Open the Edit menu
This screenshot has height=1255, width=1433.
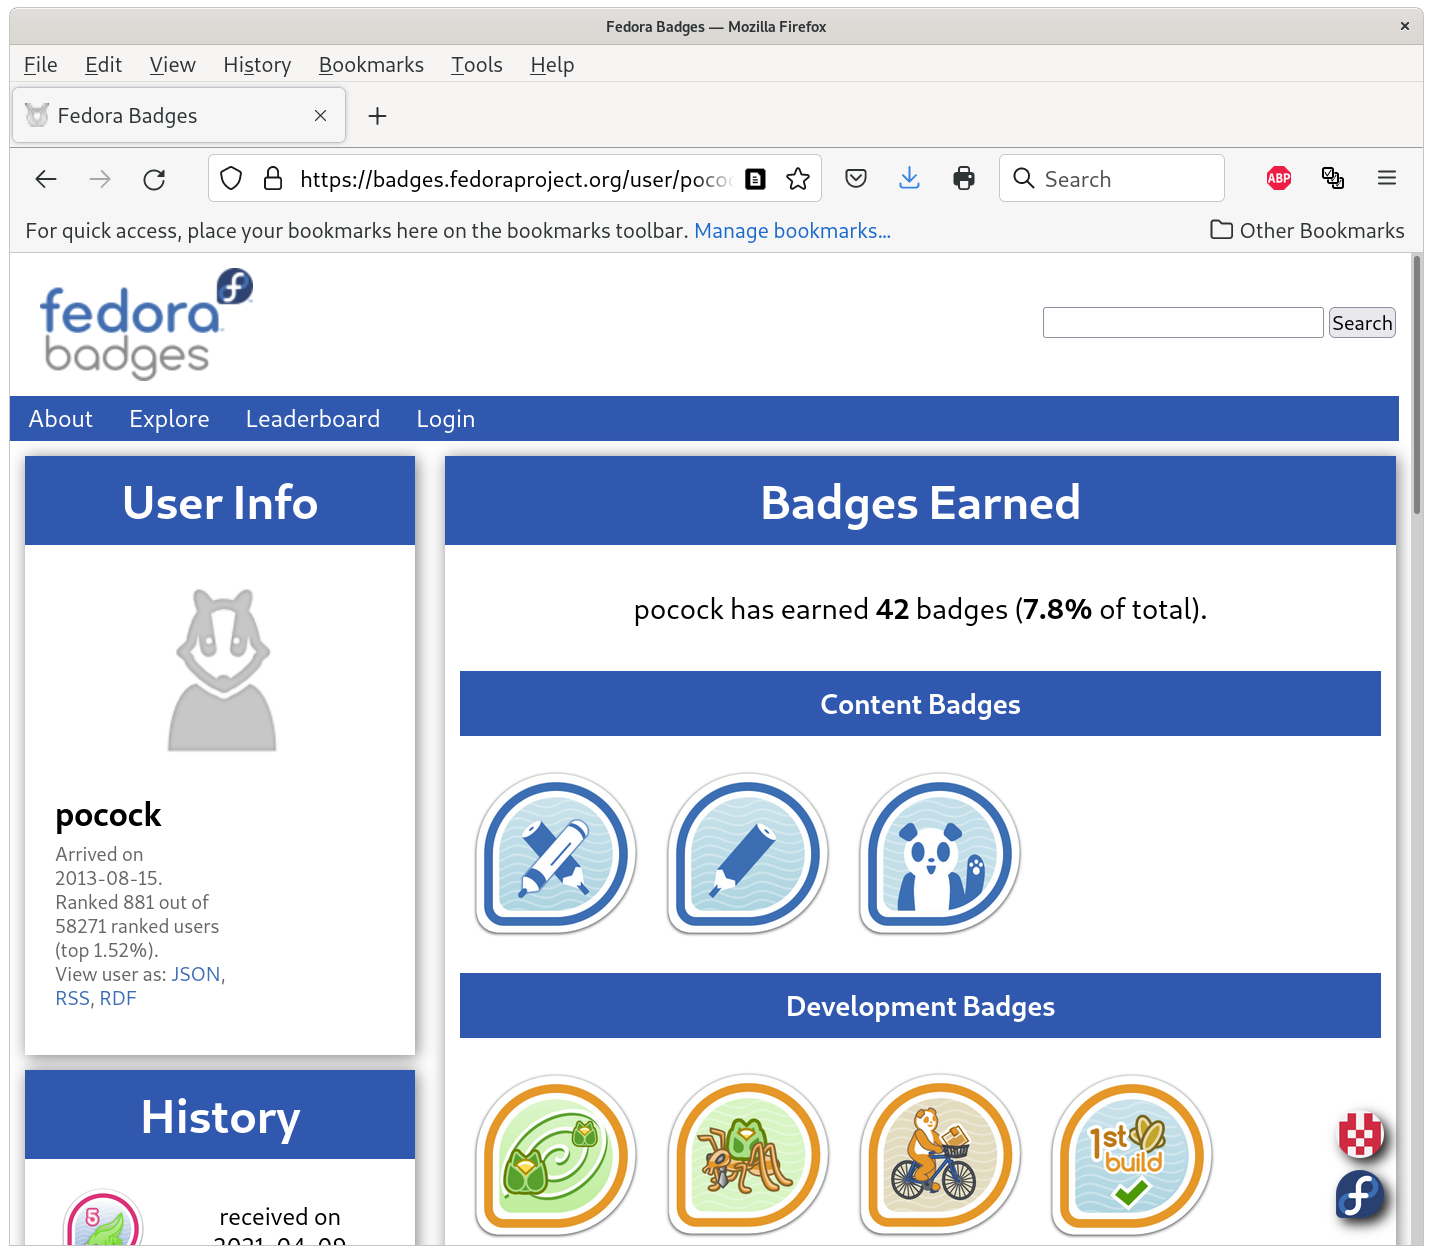pyautogui.click(x=103, y=65)
